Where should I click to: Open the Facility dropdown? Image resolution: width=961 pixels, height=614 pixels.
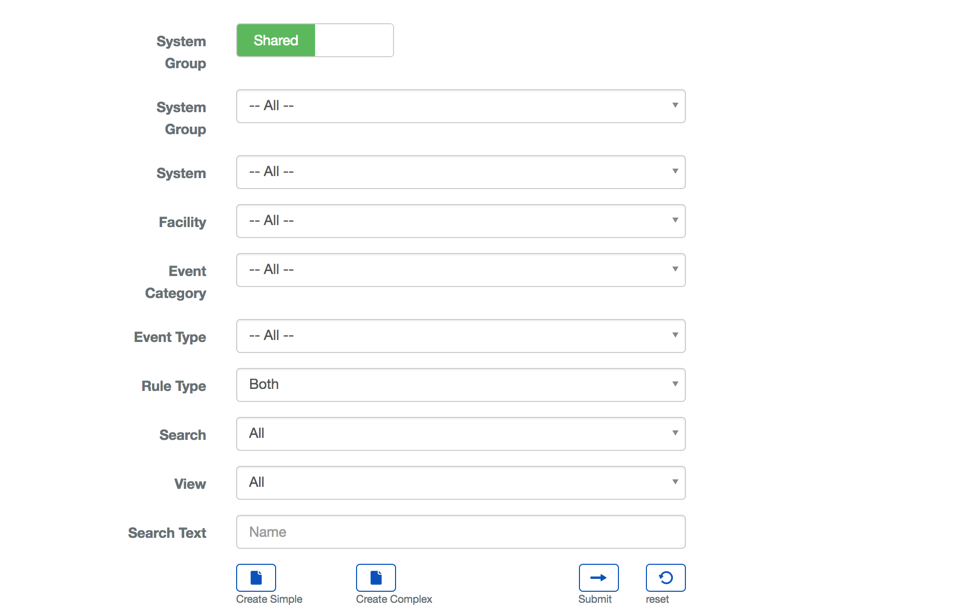pyautogui.click(x=460, y=221)
